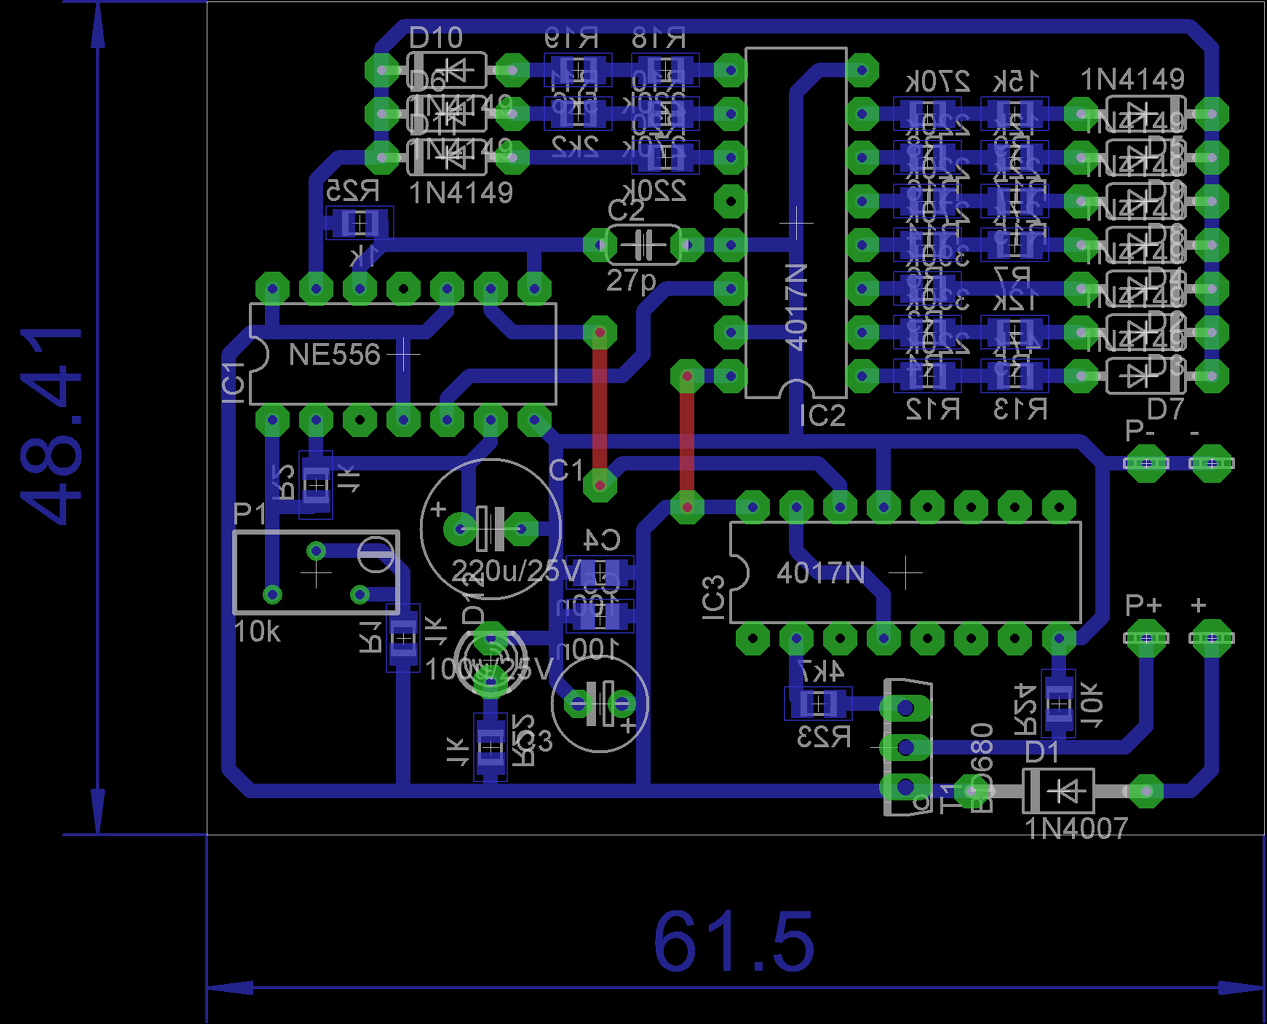Click the mirrored C4 label
This screenshot has height=1024, width=1267.
point(602,541)
